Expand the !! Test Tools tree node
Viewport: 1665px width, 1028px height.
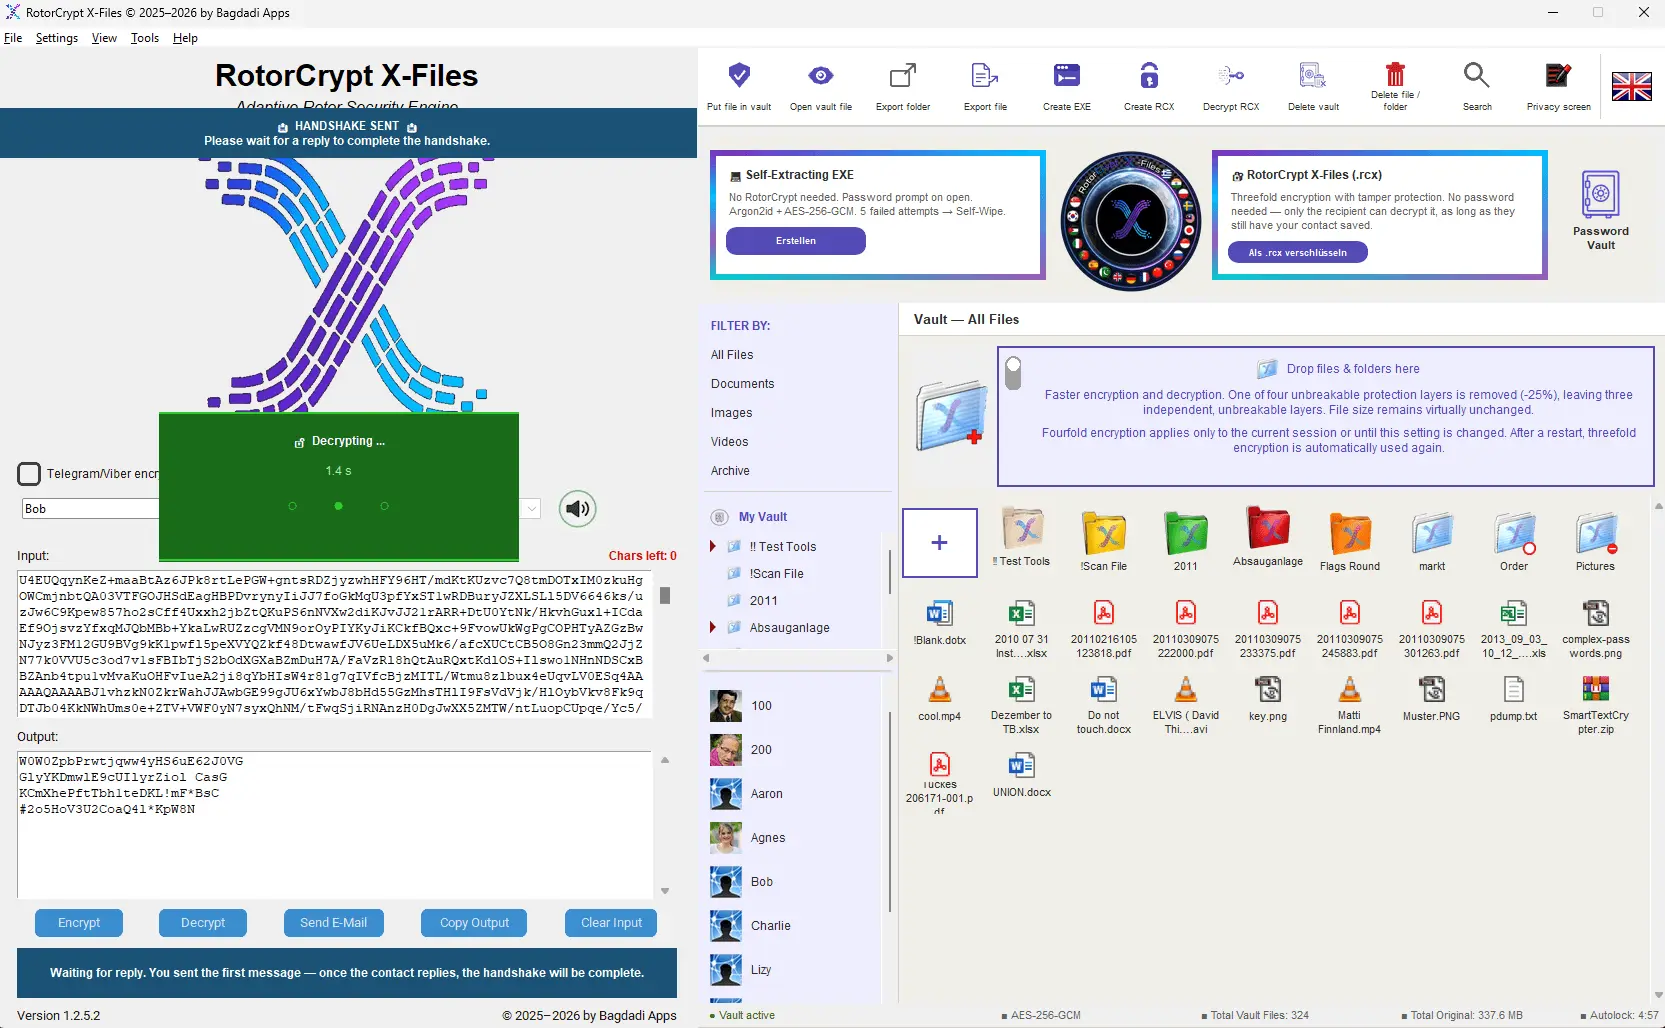[713, 546]
